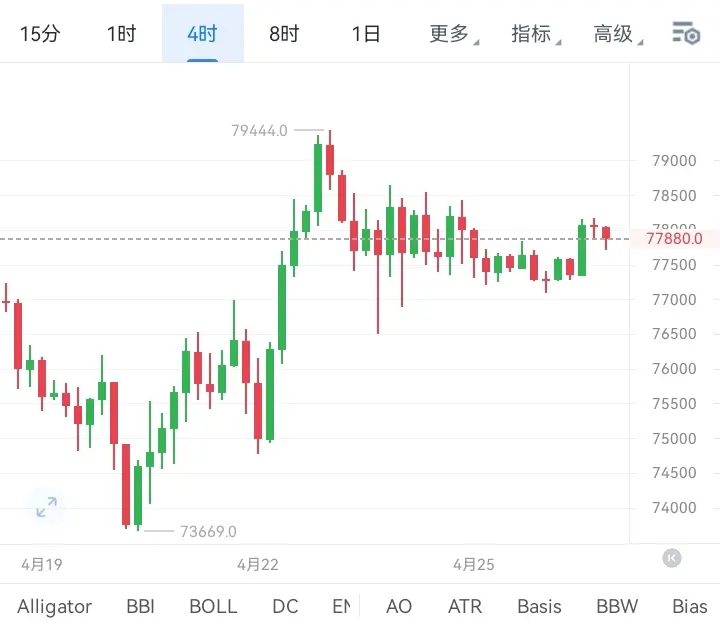
Task: Enable the AO indicator
Action: pos(399,606)
